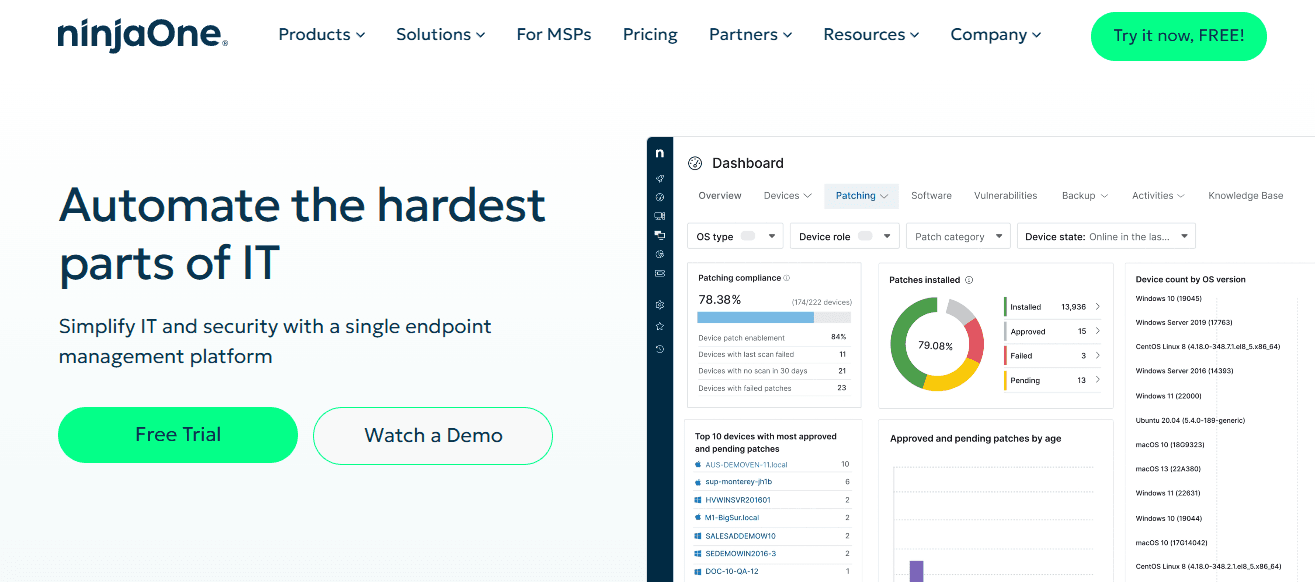Click the Try it now, FREE! button
Image resolution: width=1315 pixels, height=582 pixels.
click(1179, 36)
